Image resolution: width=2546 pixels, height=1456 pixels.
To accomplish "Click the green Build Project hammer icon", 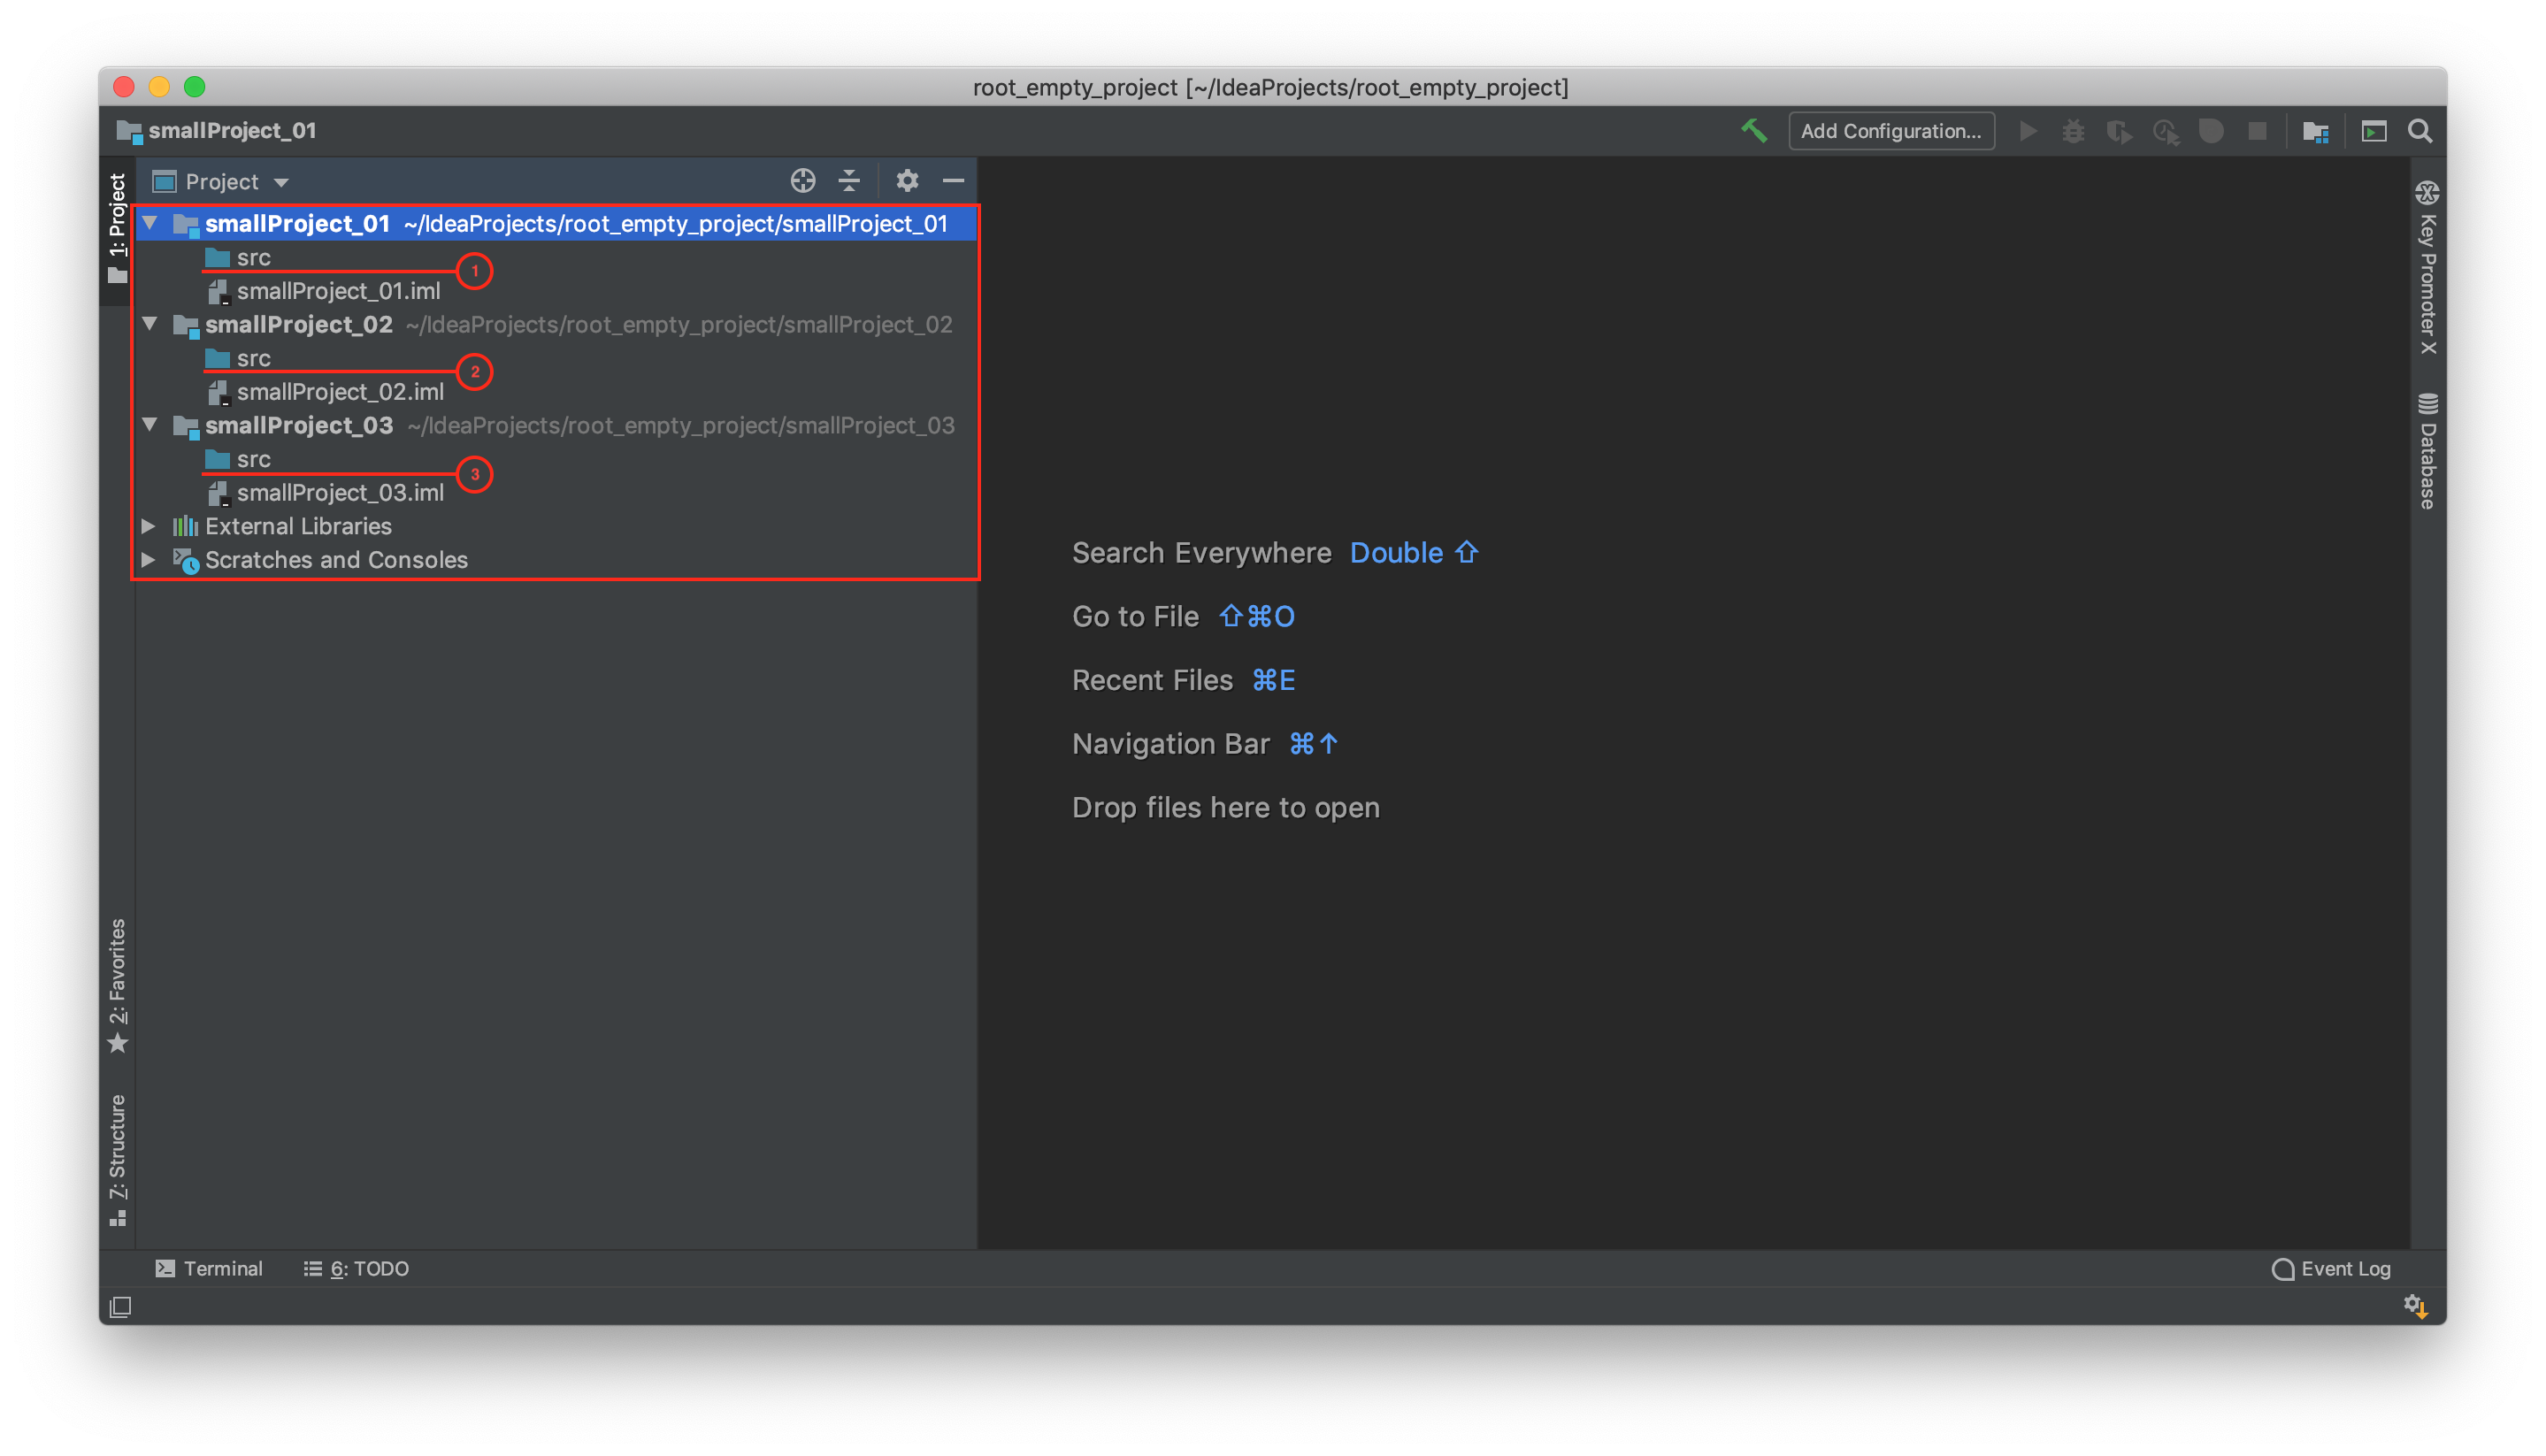I will coord(1754,131).
